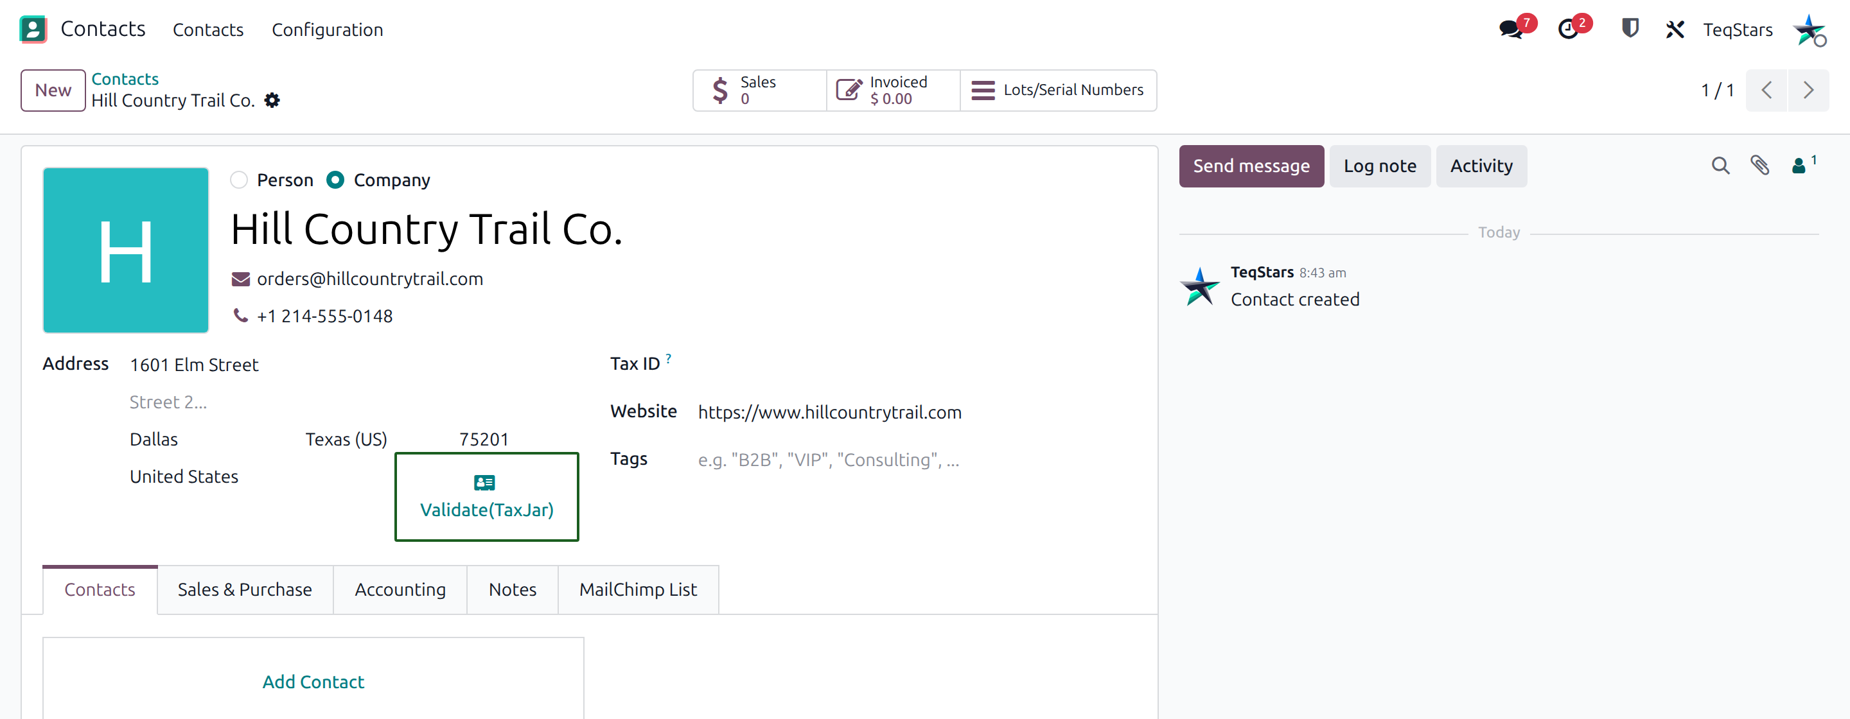The height and width of the screenshot is (719, 1850).
Task: Switch to the Sales & Purchase tab
Action: pos(245,590)
